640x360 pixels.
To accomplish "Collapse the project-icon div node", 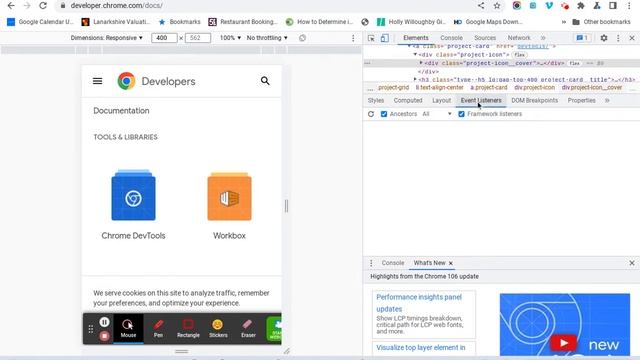I will click(415, 54).
